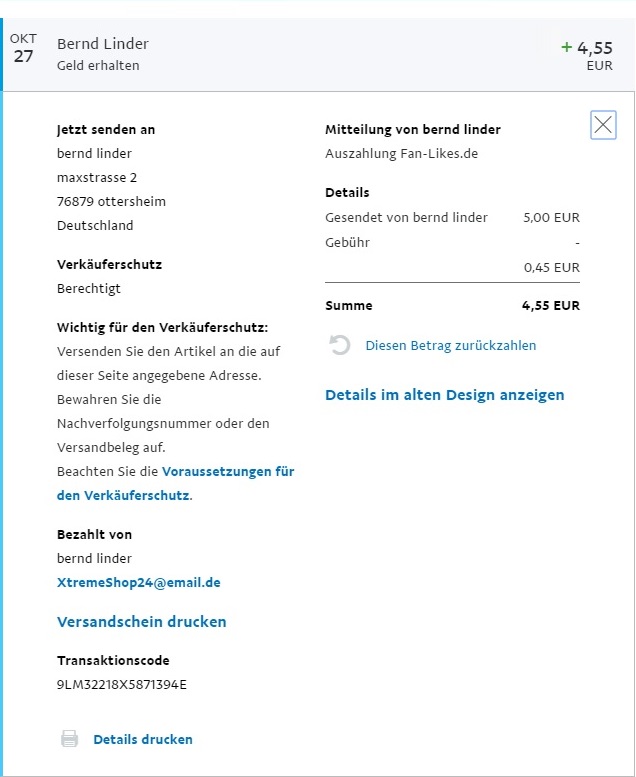Click the OKT 27 date badge
Viewport: 636px width, 777px height.
23,48
